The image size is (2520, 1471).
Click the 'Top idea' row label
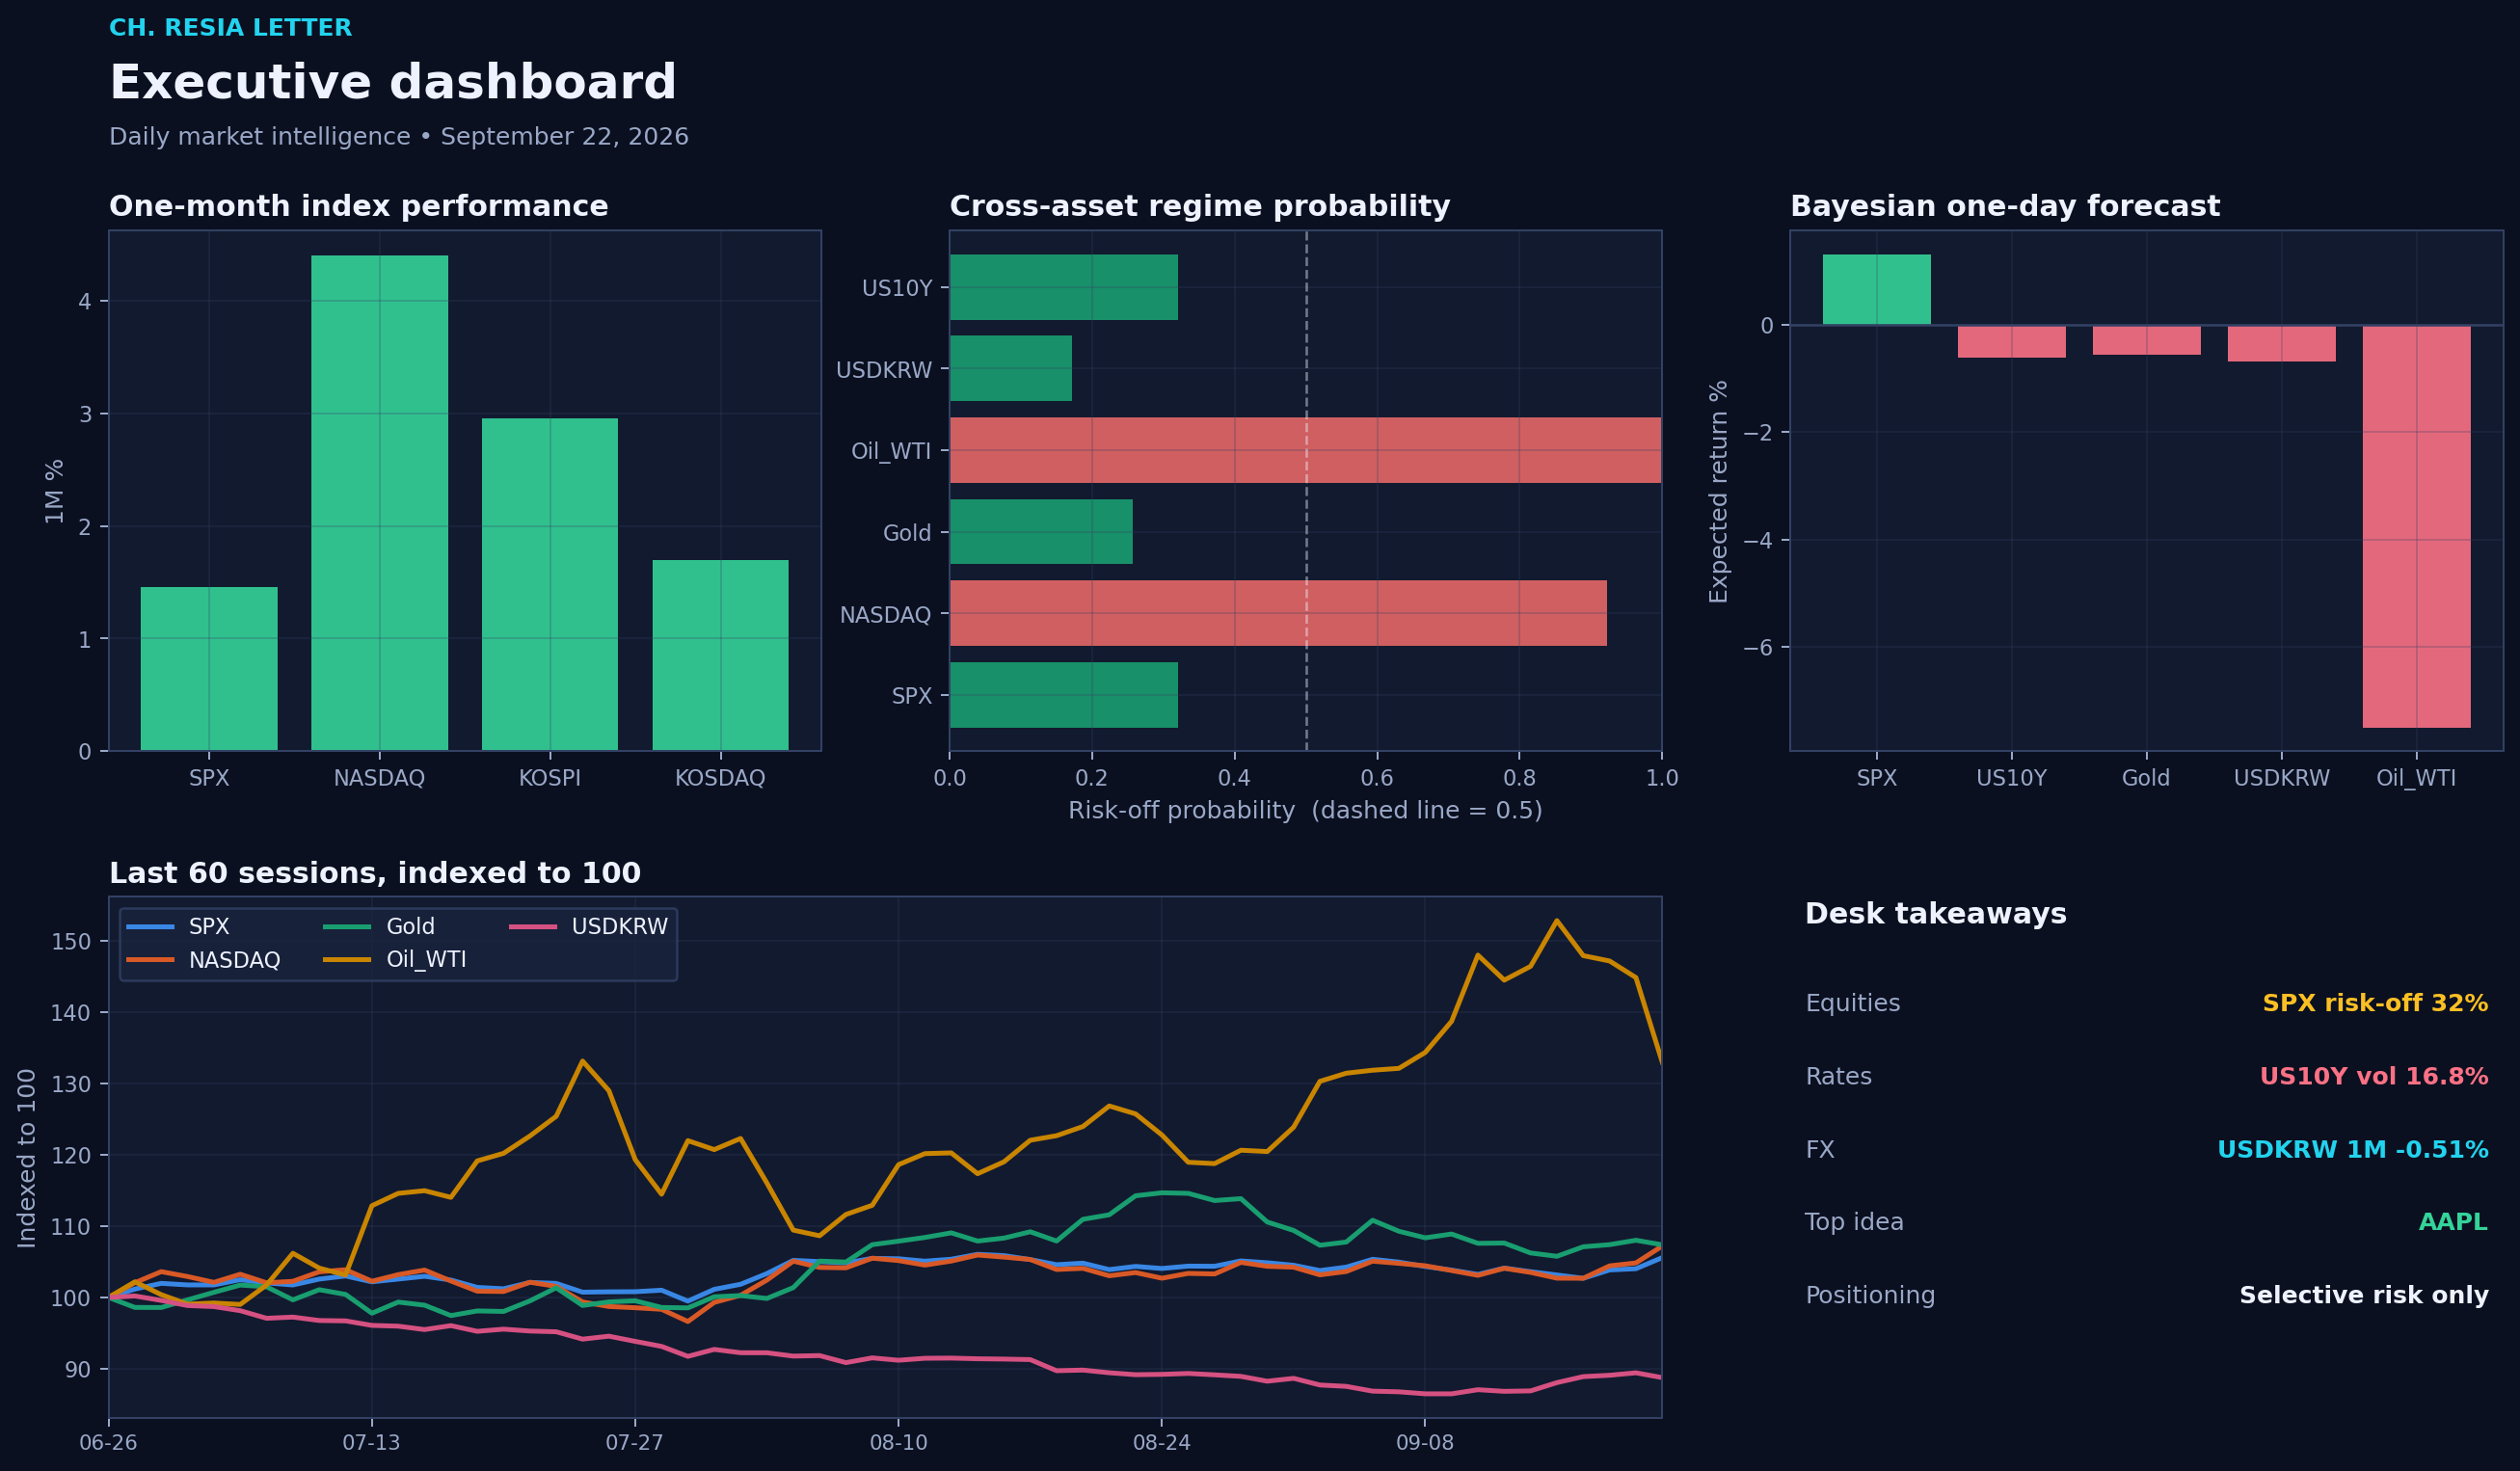(x=1854, y=1222)
